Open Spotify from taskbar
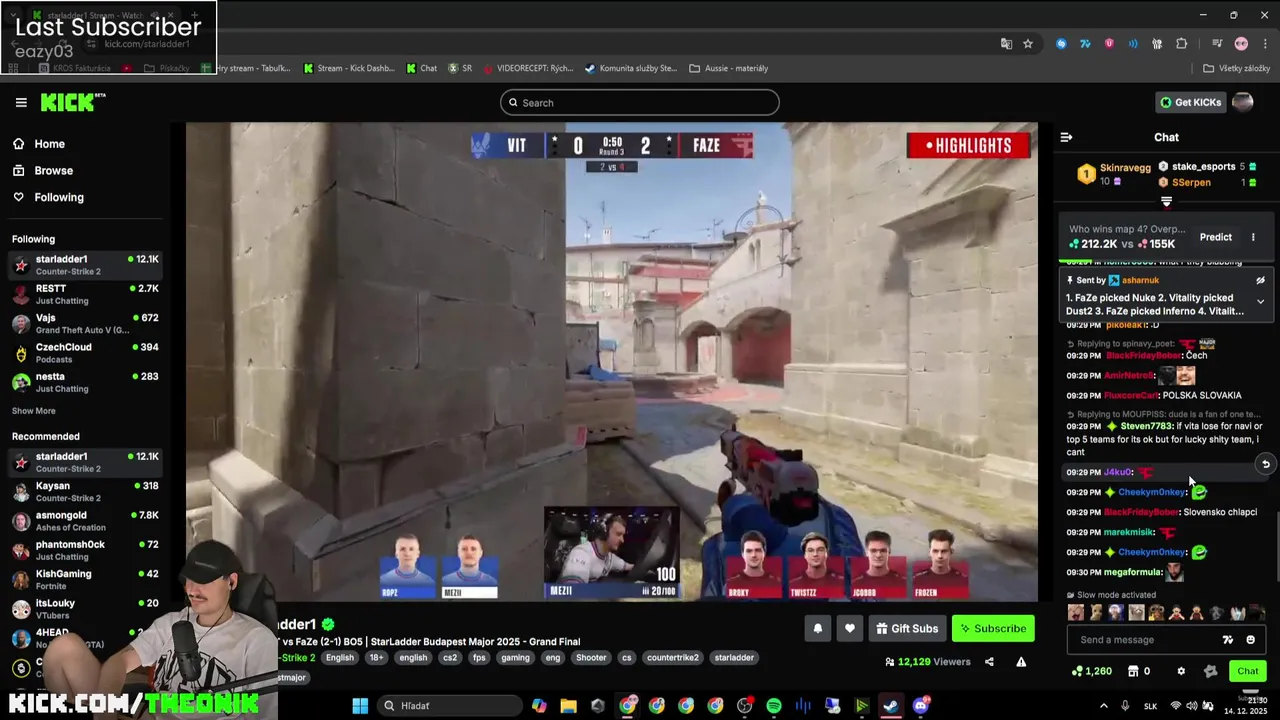 774,706
